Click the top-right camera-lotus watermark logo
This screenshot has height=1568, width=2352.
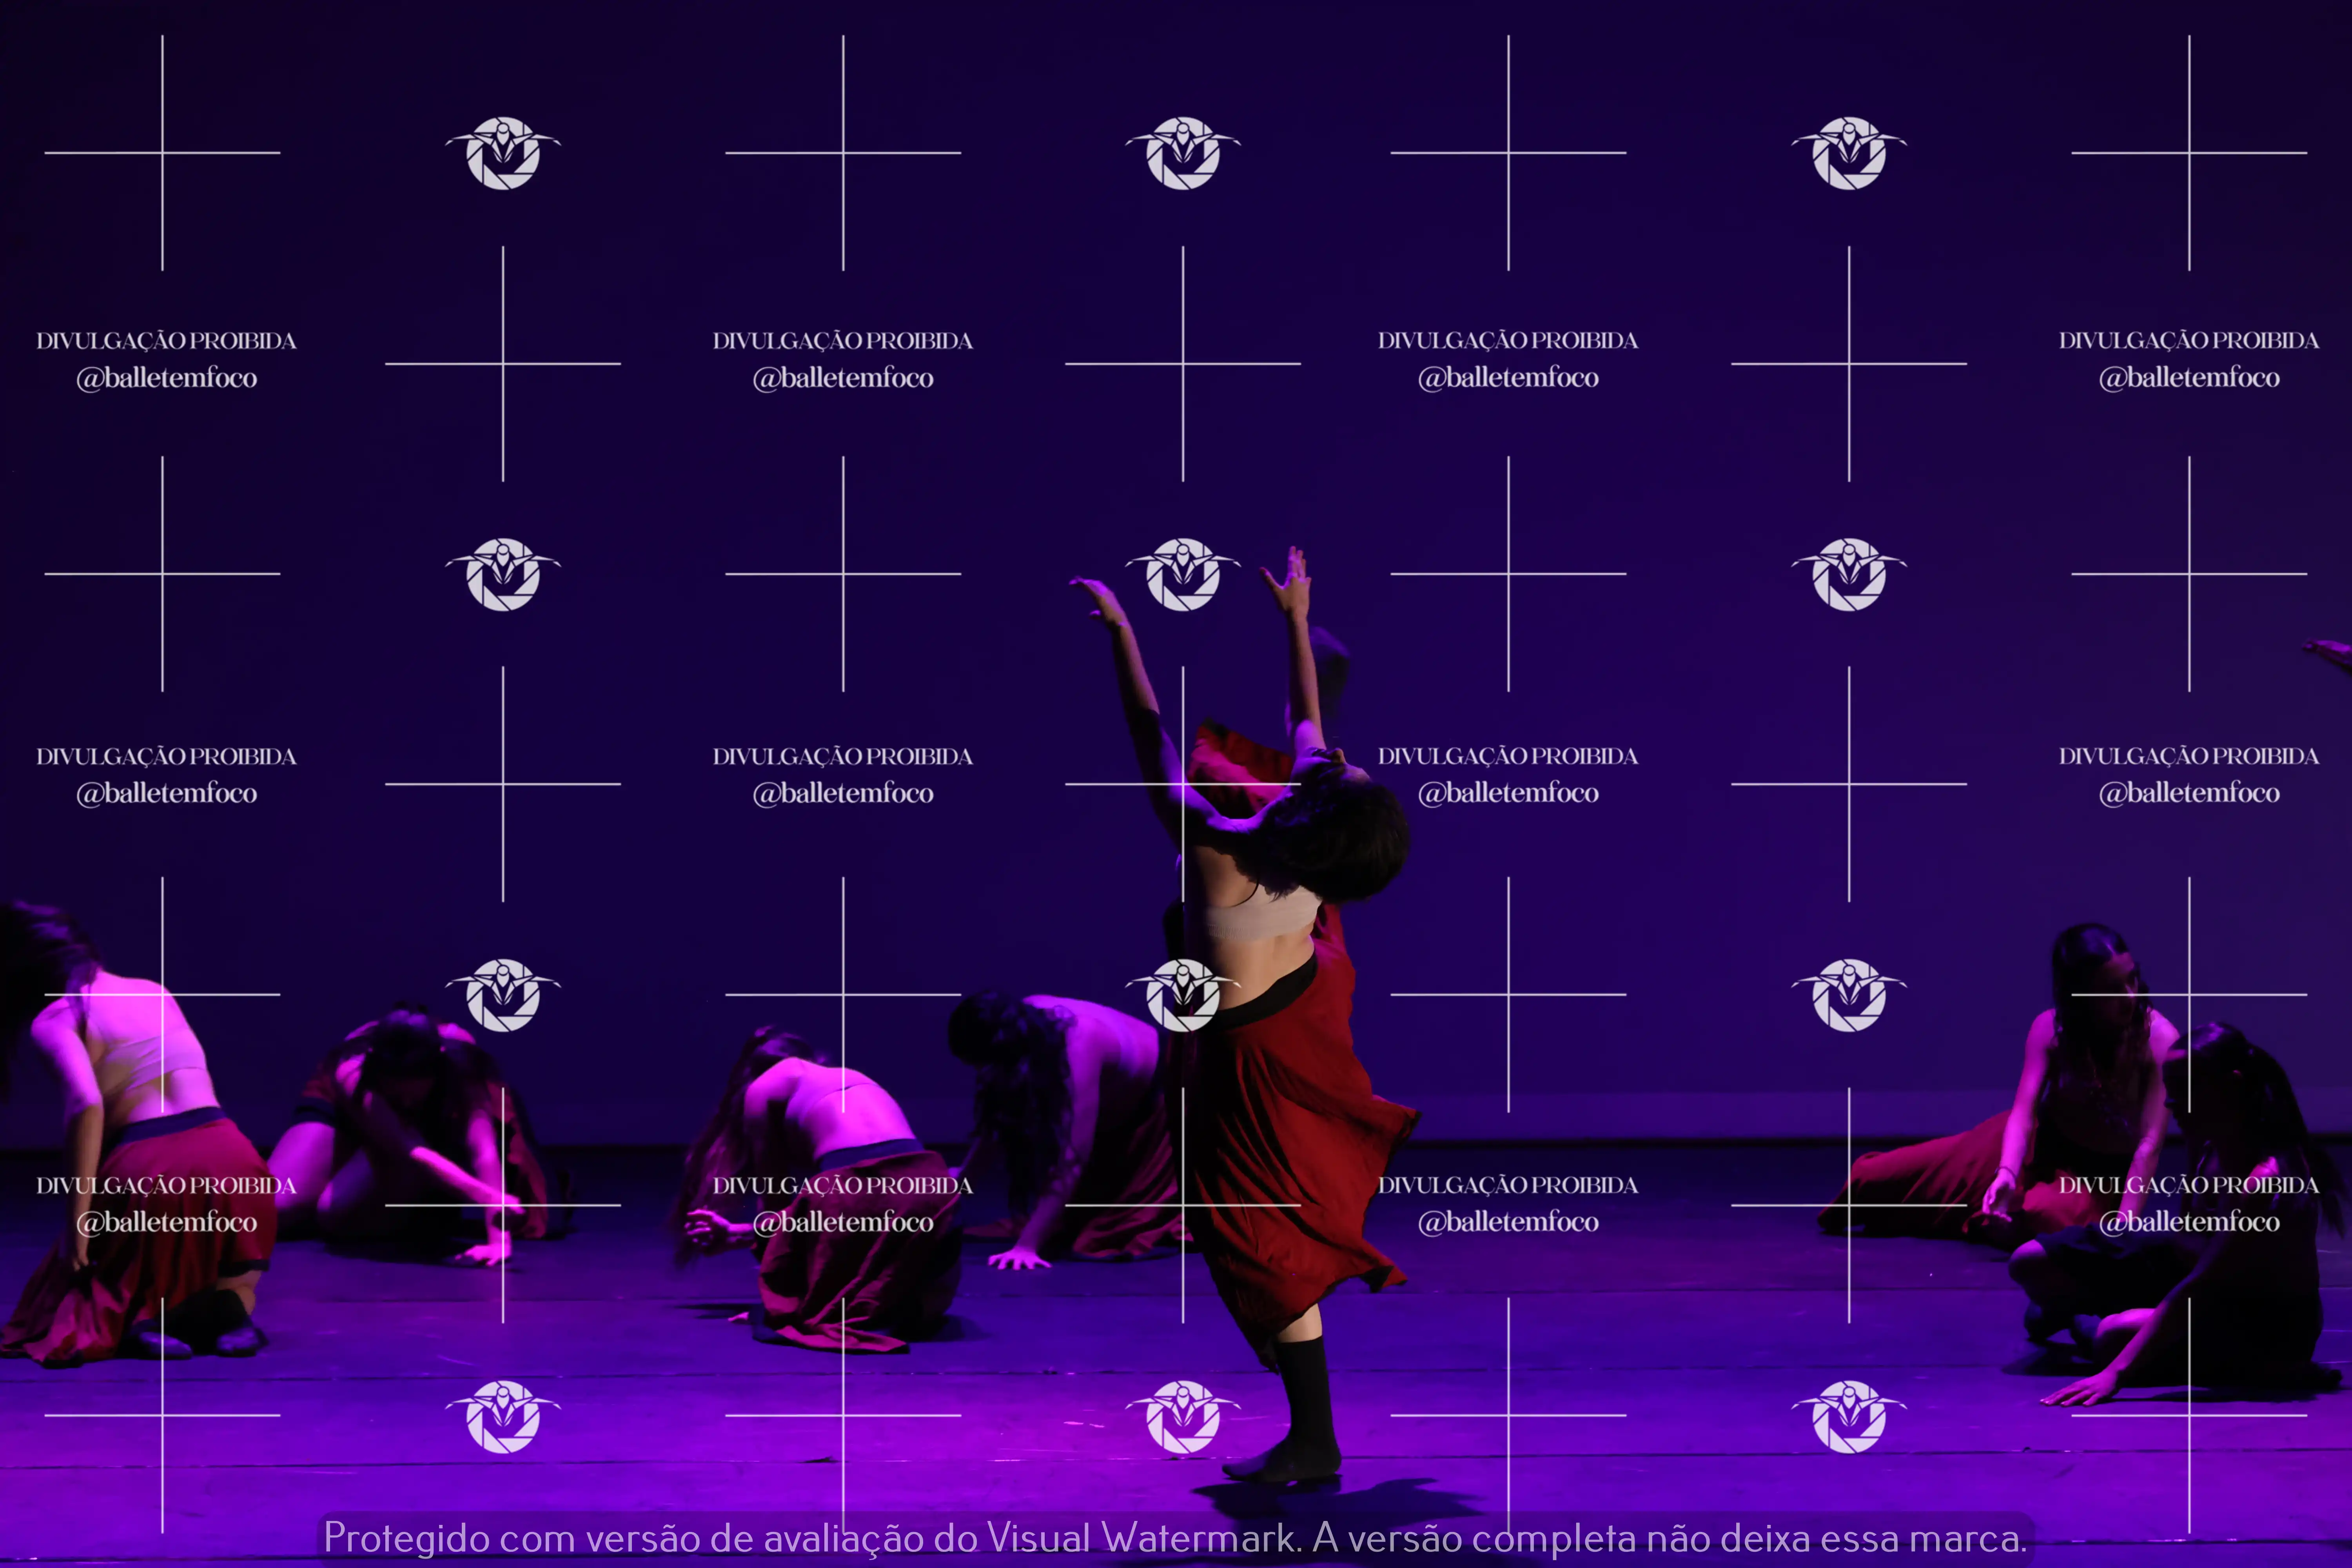click(x=1849, y=153)
